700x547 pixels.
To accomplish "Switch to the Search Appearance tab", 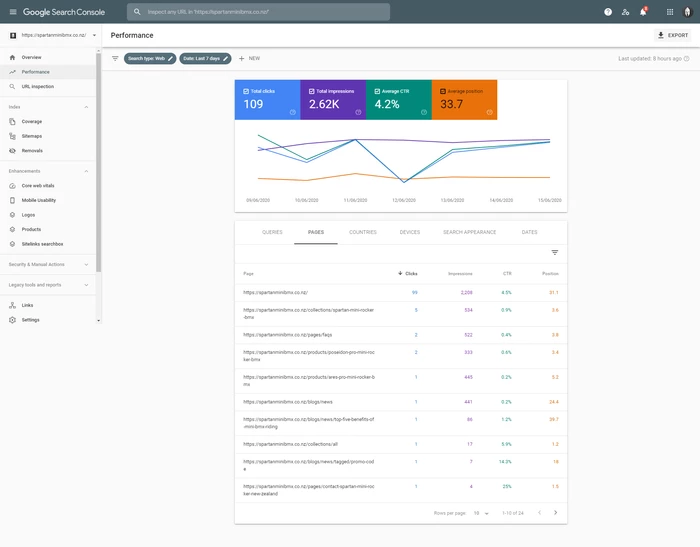I will coord(470,232).
